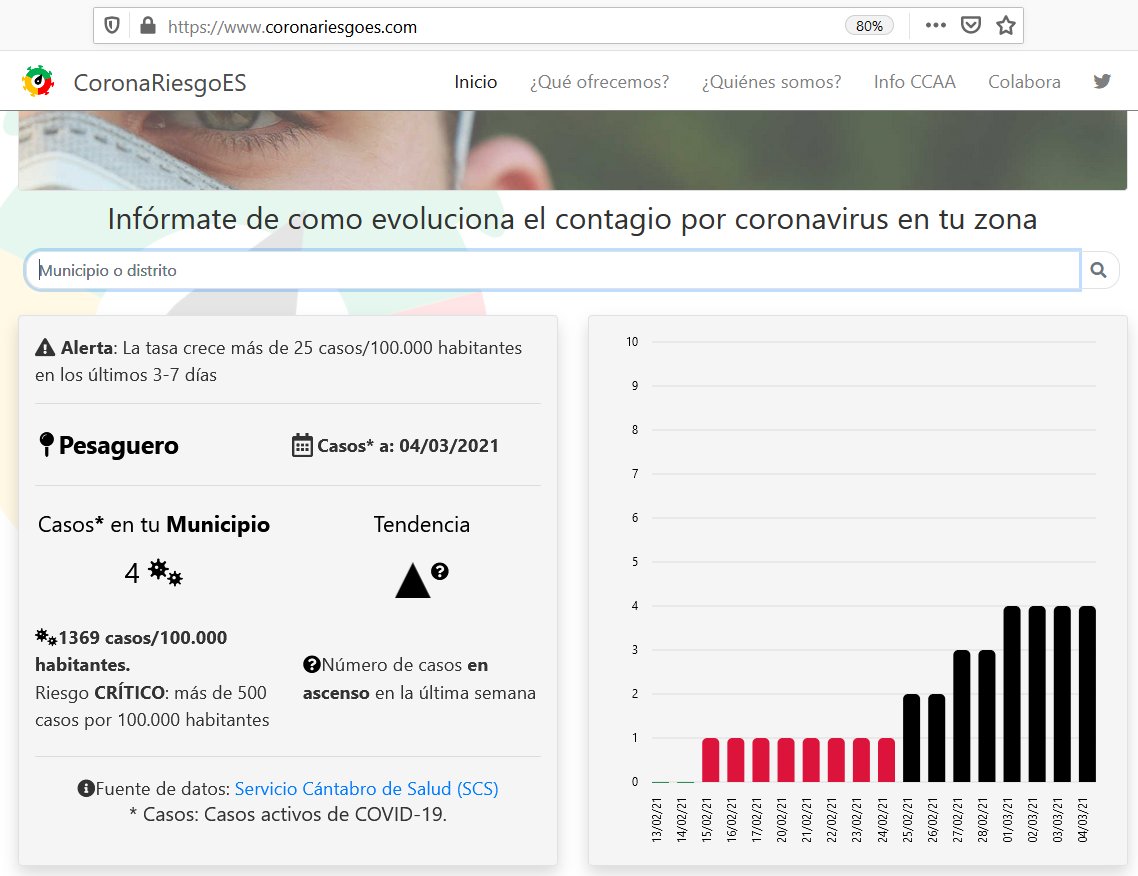
Task: Click the Riesgo CRÍTICO description text
Action: point(152,706)
